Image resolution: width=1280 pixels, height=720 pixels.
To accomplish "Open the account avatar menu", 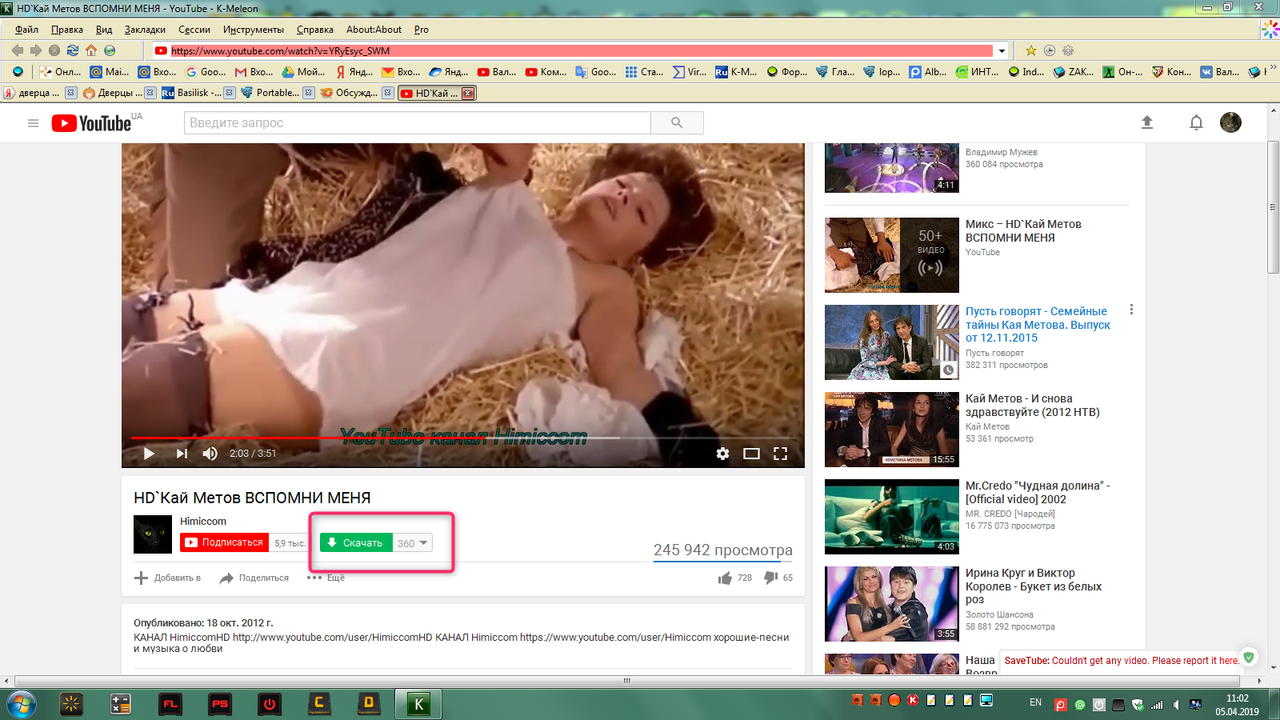I will (x=1231, y=122).
